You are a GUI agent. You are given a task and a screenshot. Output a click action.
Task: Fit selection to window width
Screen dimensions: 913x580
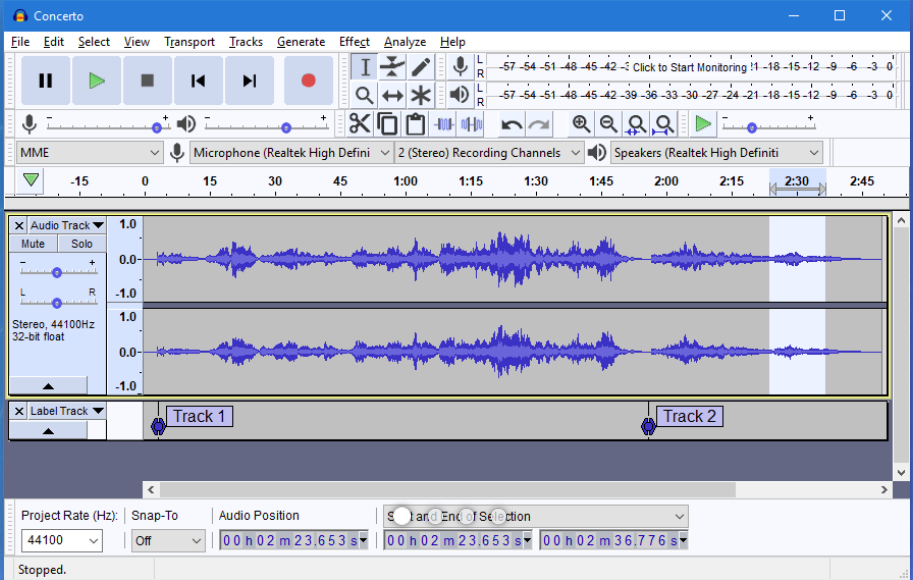click(636, 124)
